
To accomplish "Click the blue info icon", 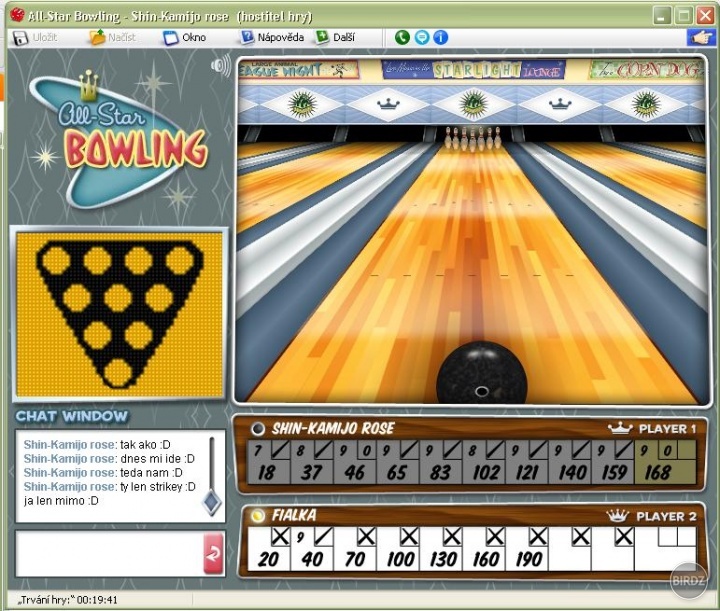I will click(x=441, y=37).
